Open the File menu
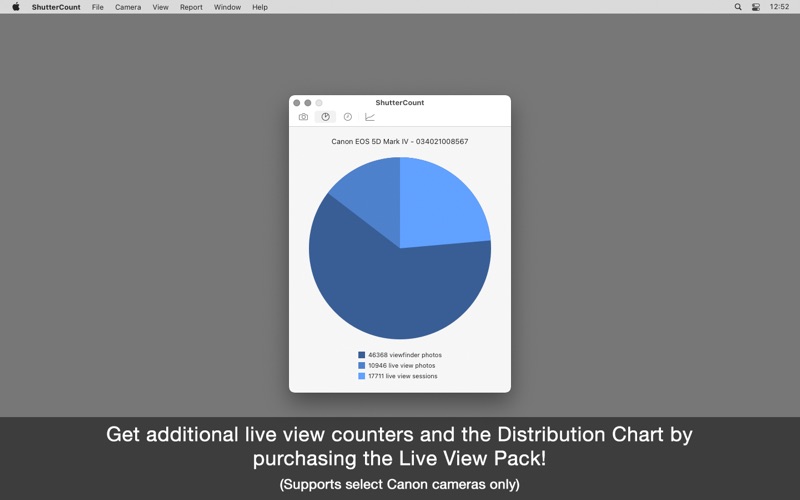The width and height of the screenshot is (800, 500). (97, 7)
